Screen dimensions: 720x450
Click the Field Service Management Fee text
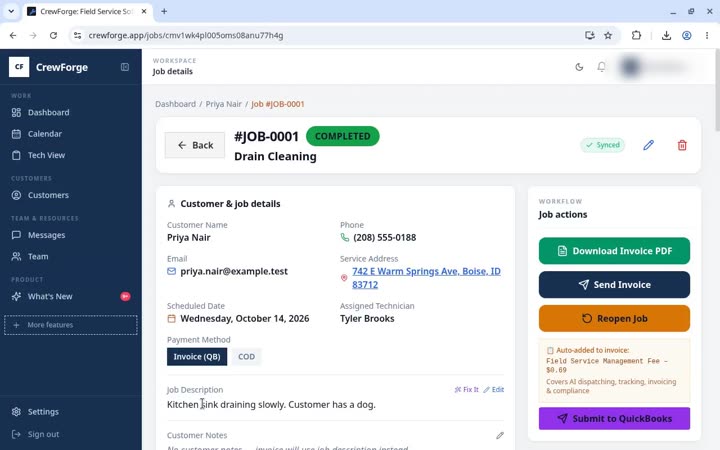(x=607, y=366)
